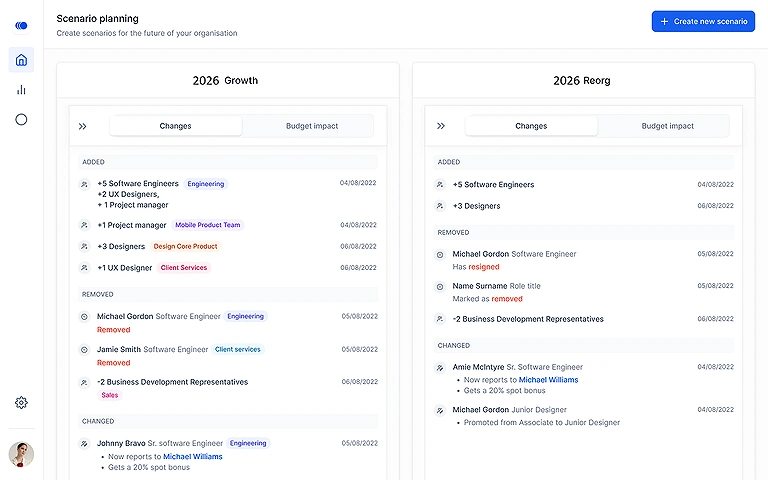
Task: Select the 2026 Reorg scenario title
Action: click(582, 80)
